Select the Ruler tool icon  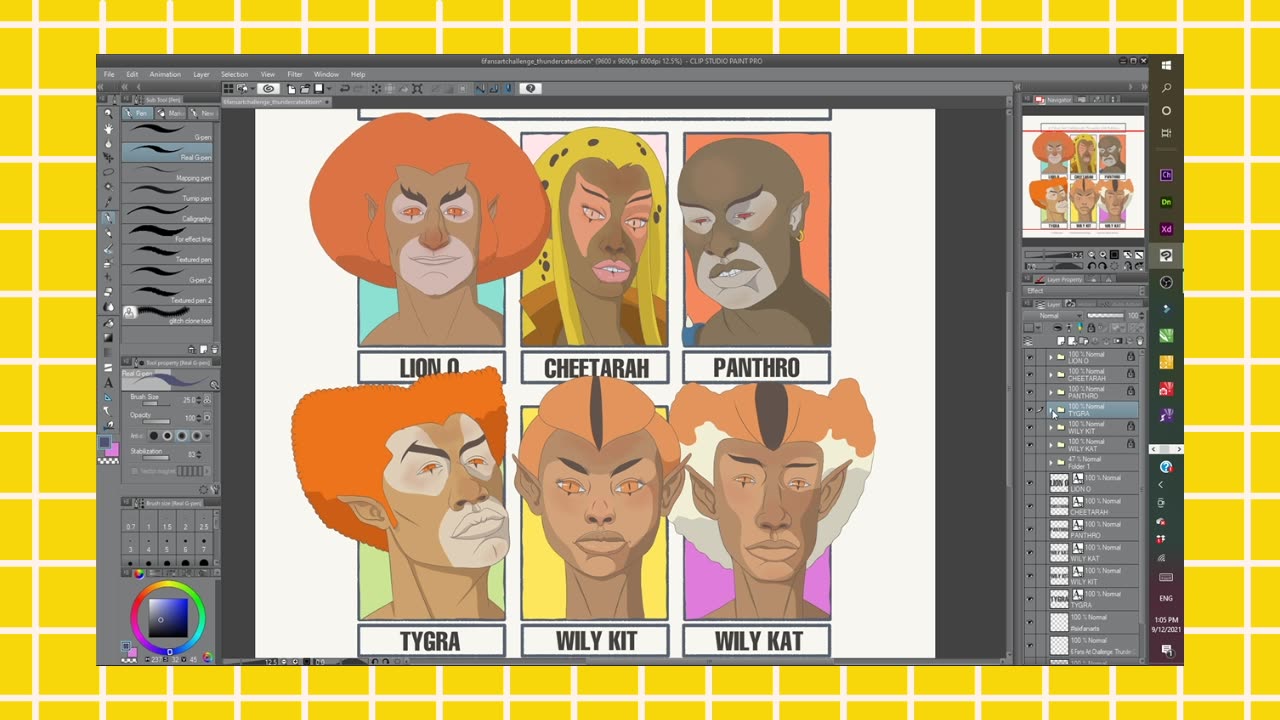click(x=108, y=397)
